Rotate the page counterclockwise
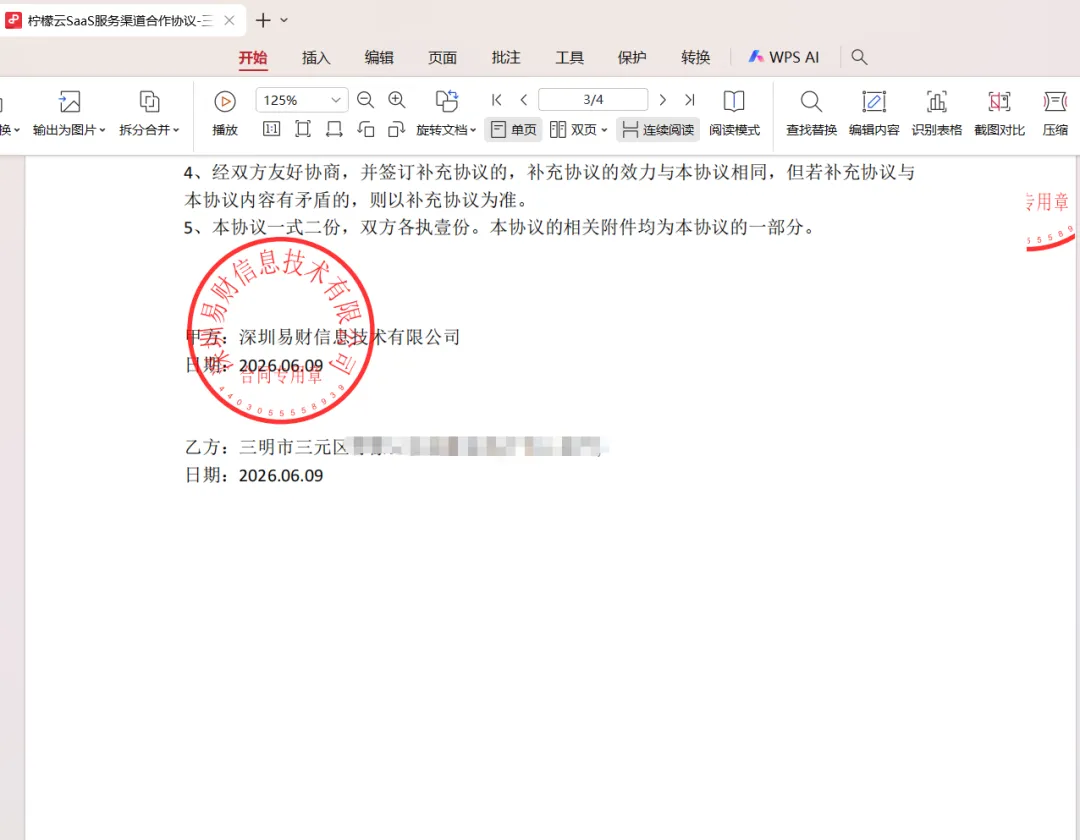This screenshot has height=840, width=1080. 366,129
